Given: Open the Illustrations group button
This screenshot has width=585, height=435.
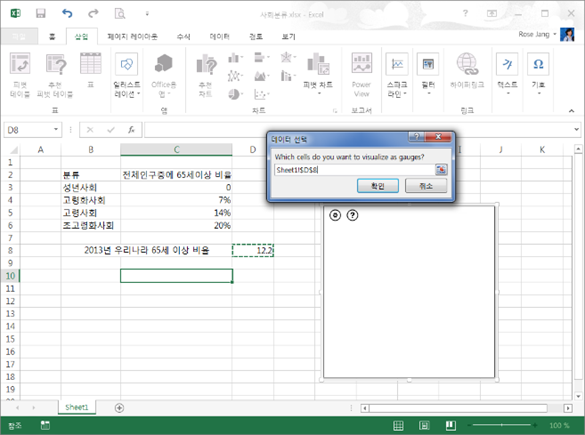Looking at the screenshot, I should pos(127,75).
